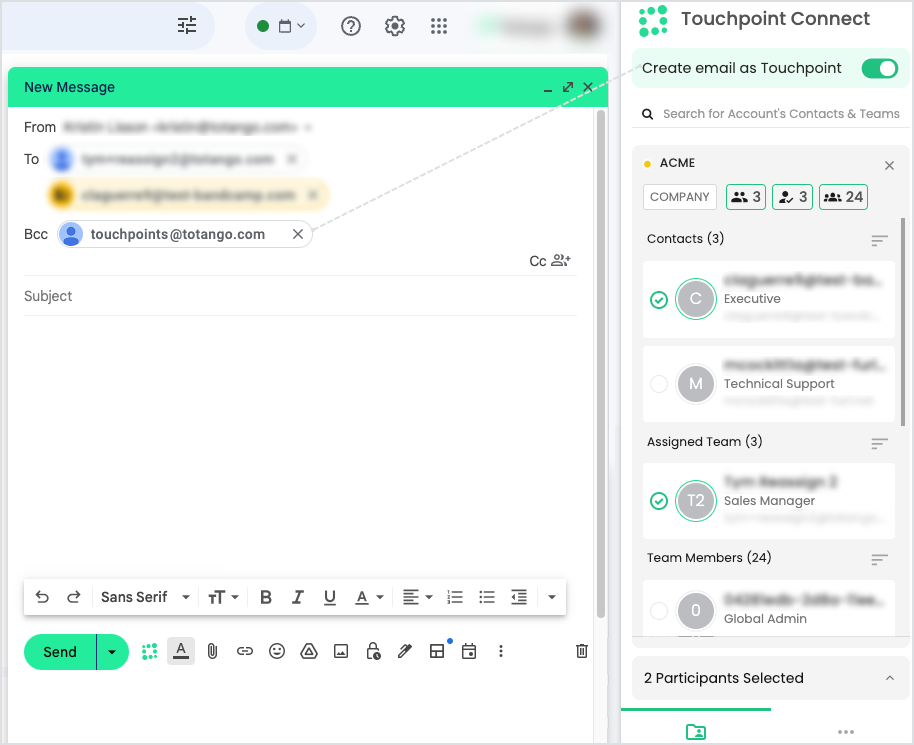This screenshot has height=745, width=914.
Task: Open more compose options menu
Action: (x=501, y=651)
